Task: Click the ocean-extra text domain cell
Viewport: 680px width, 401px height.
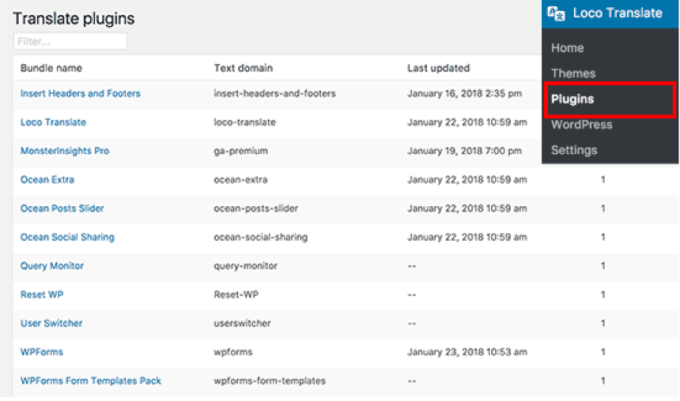Action: [240, 179]
